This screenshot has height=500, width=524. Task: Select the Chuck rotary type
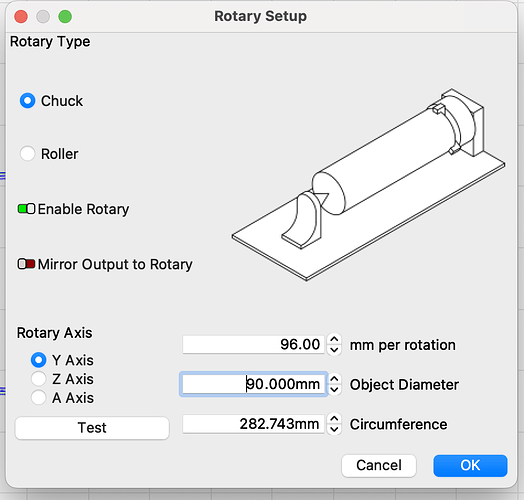27,101
